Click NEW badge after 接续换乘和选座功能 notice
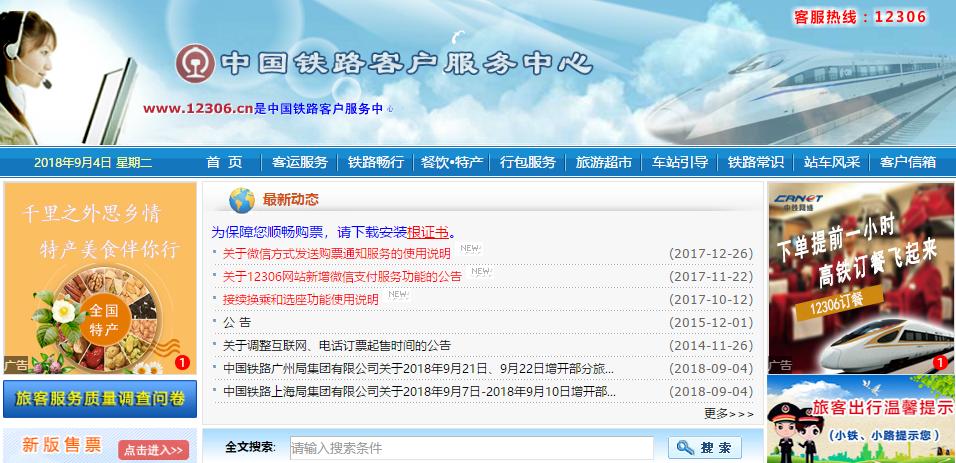956x463 pixels. tap(398, 295)
